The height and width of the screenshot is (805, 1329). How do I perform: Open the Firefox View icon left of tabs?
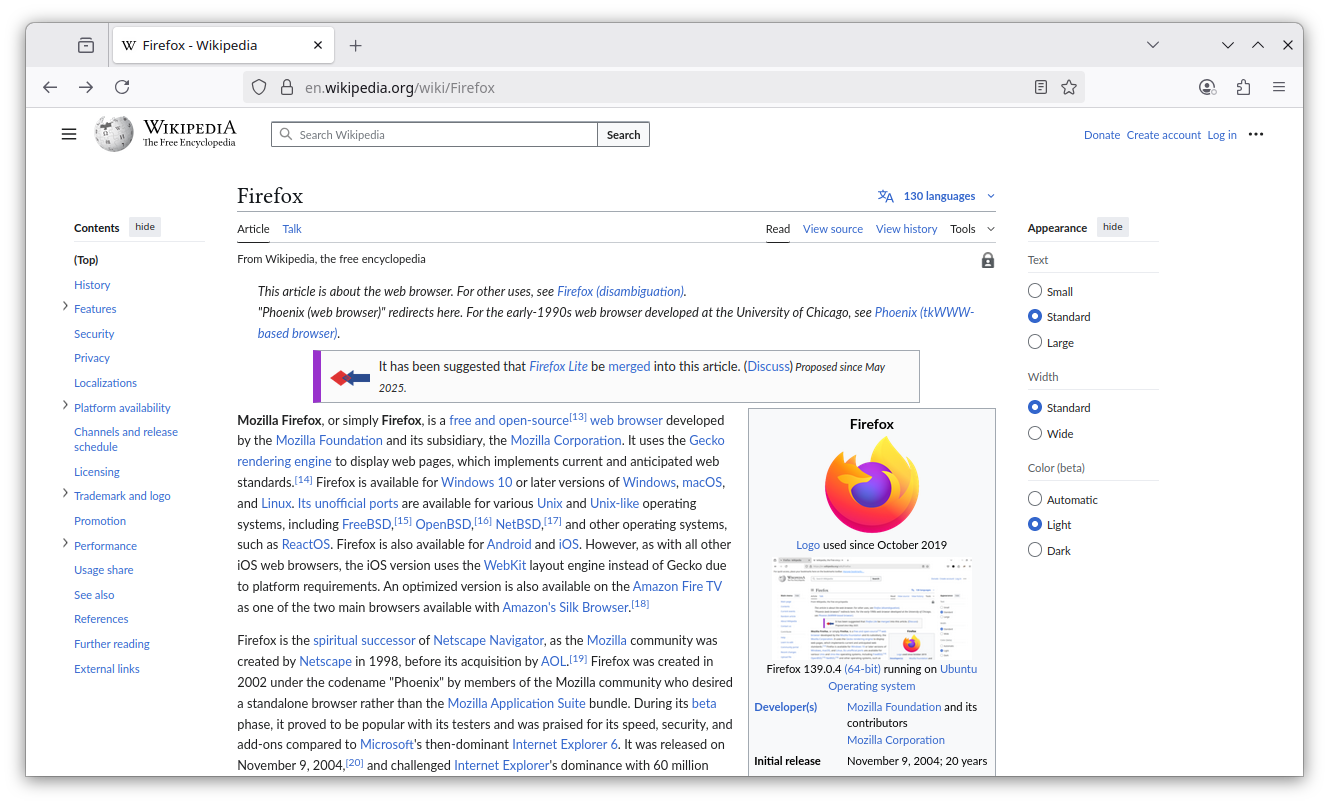(x=86, y=45)
